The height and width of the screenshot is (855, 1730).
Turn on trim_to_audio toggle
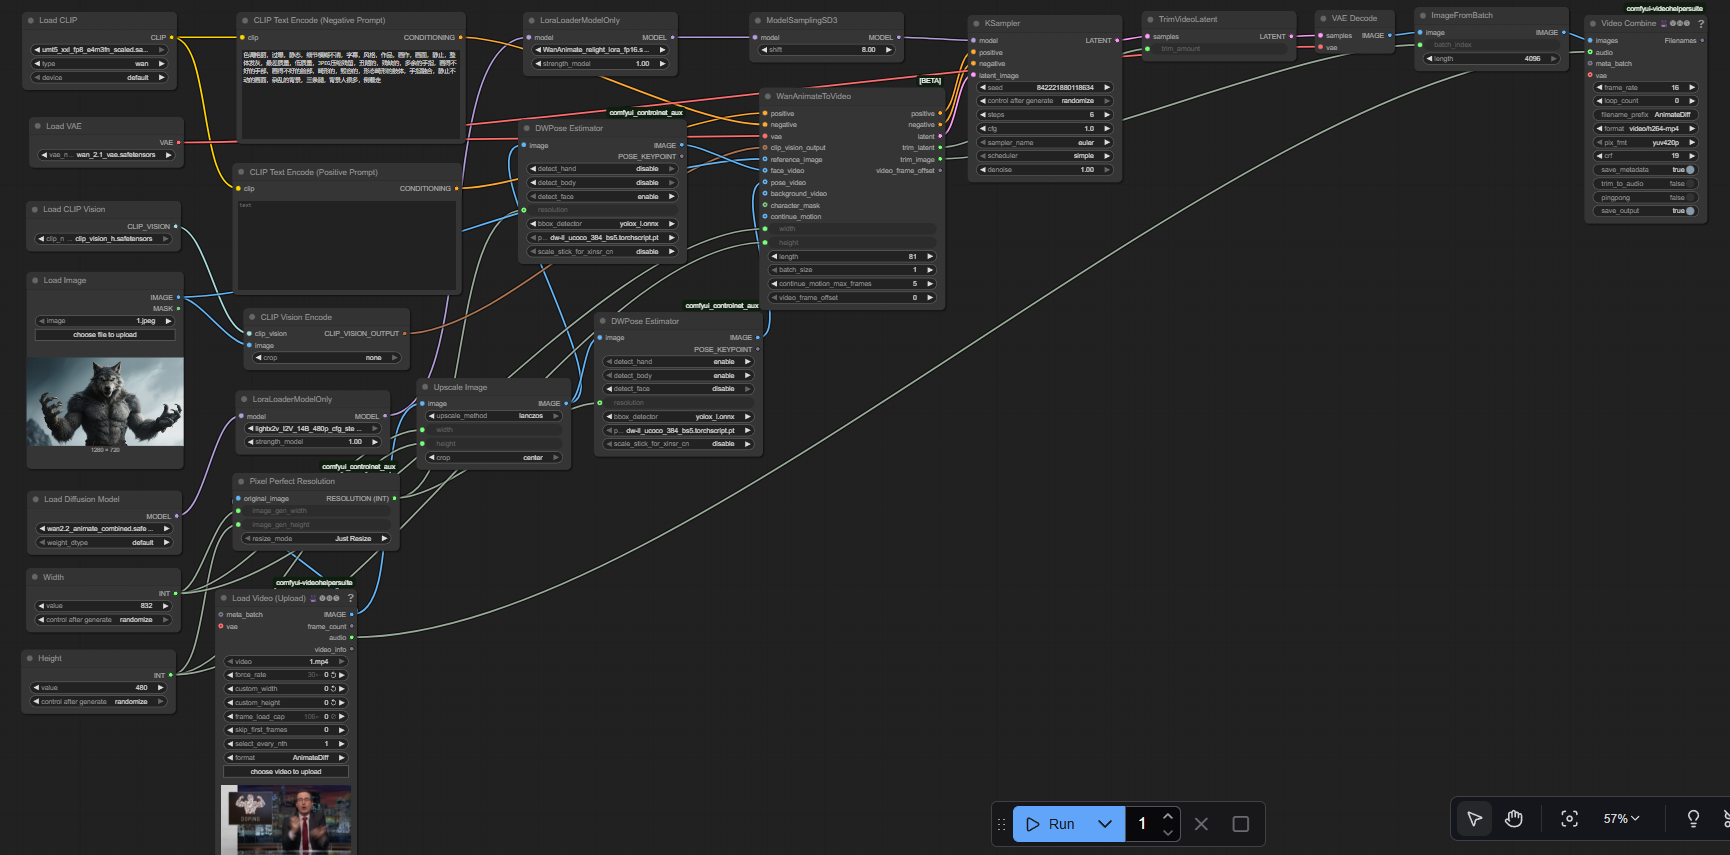[x=1689, y=184]
